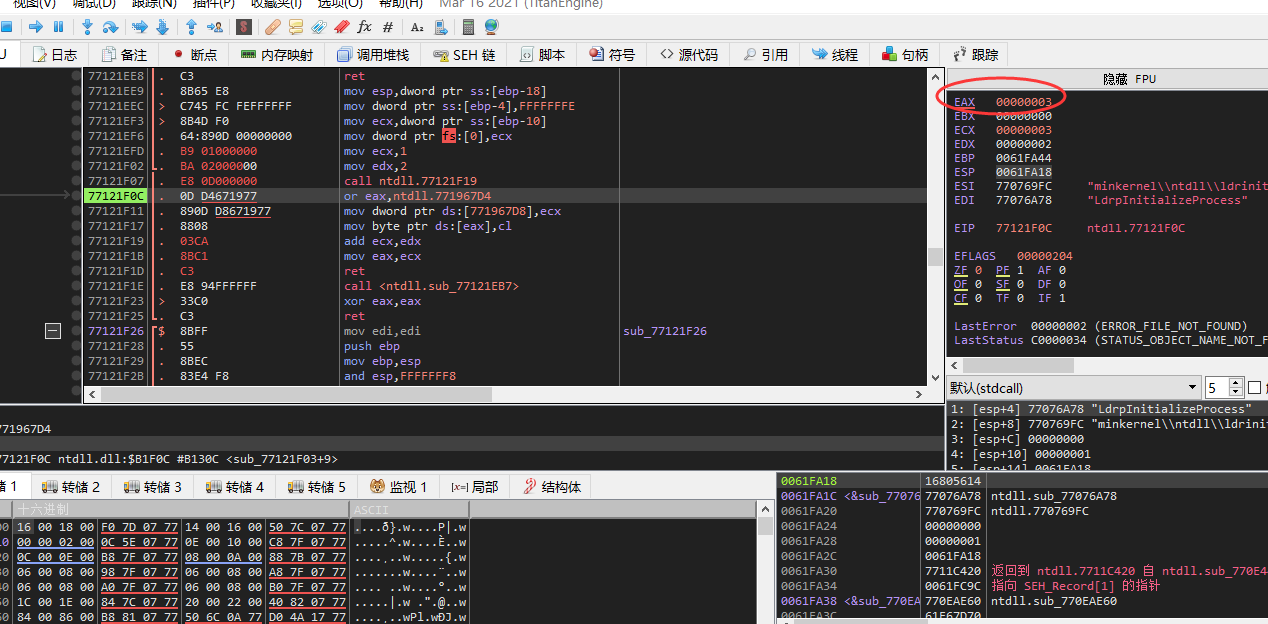Open the 插件(P) menu

tap(213, 4)
